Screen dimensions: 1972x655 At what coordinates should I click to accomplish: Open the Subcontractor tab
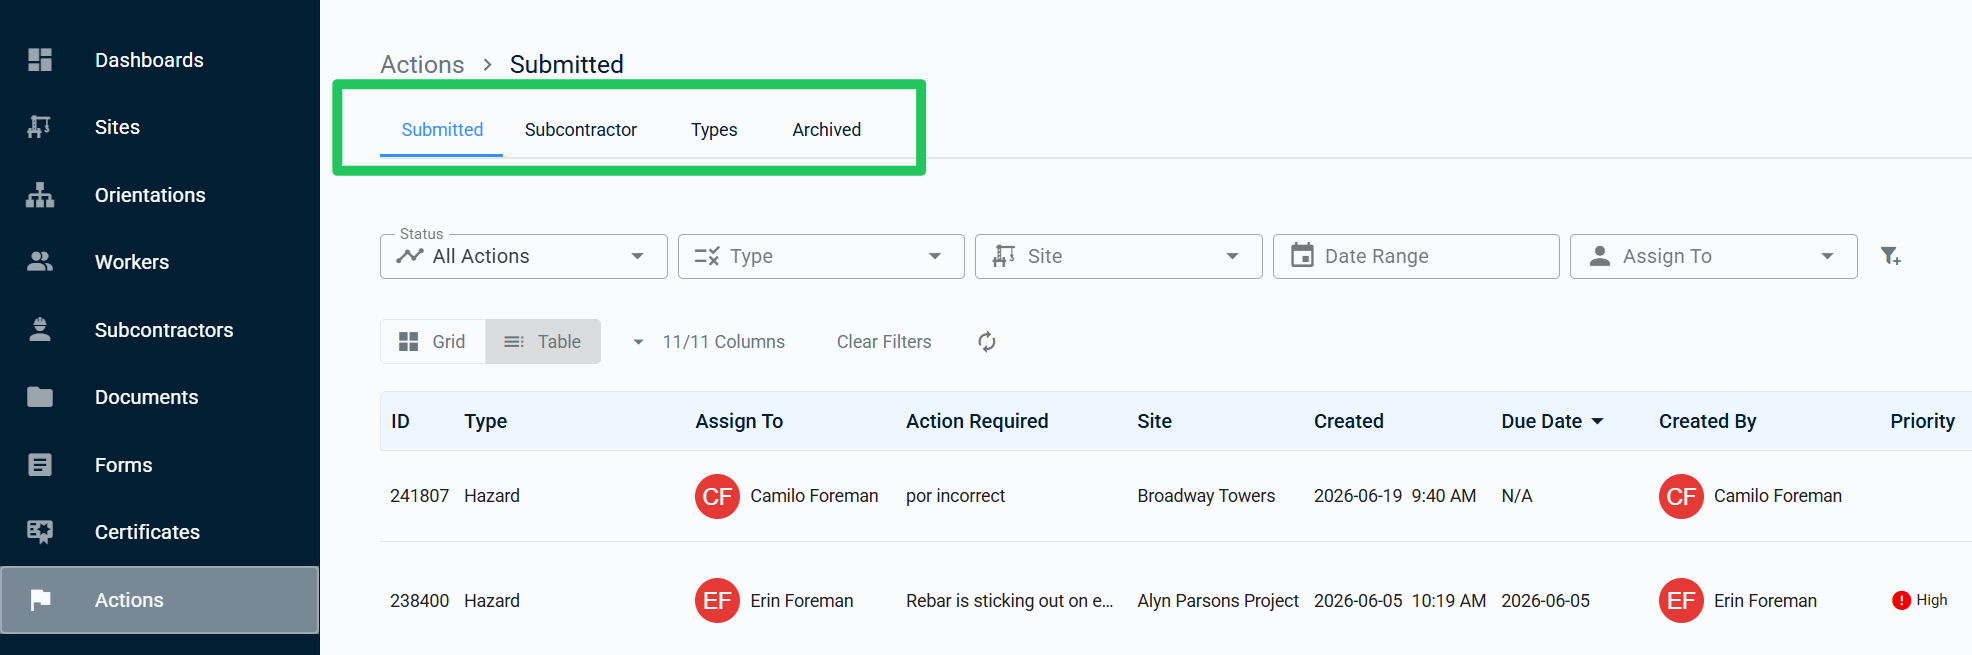[x=581, y=130]
